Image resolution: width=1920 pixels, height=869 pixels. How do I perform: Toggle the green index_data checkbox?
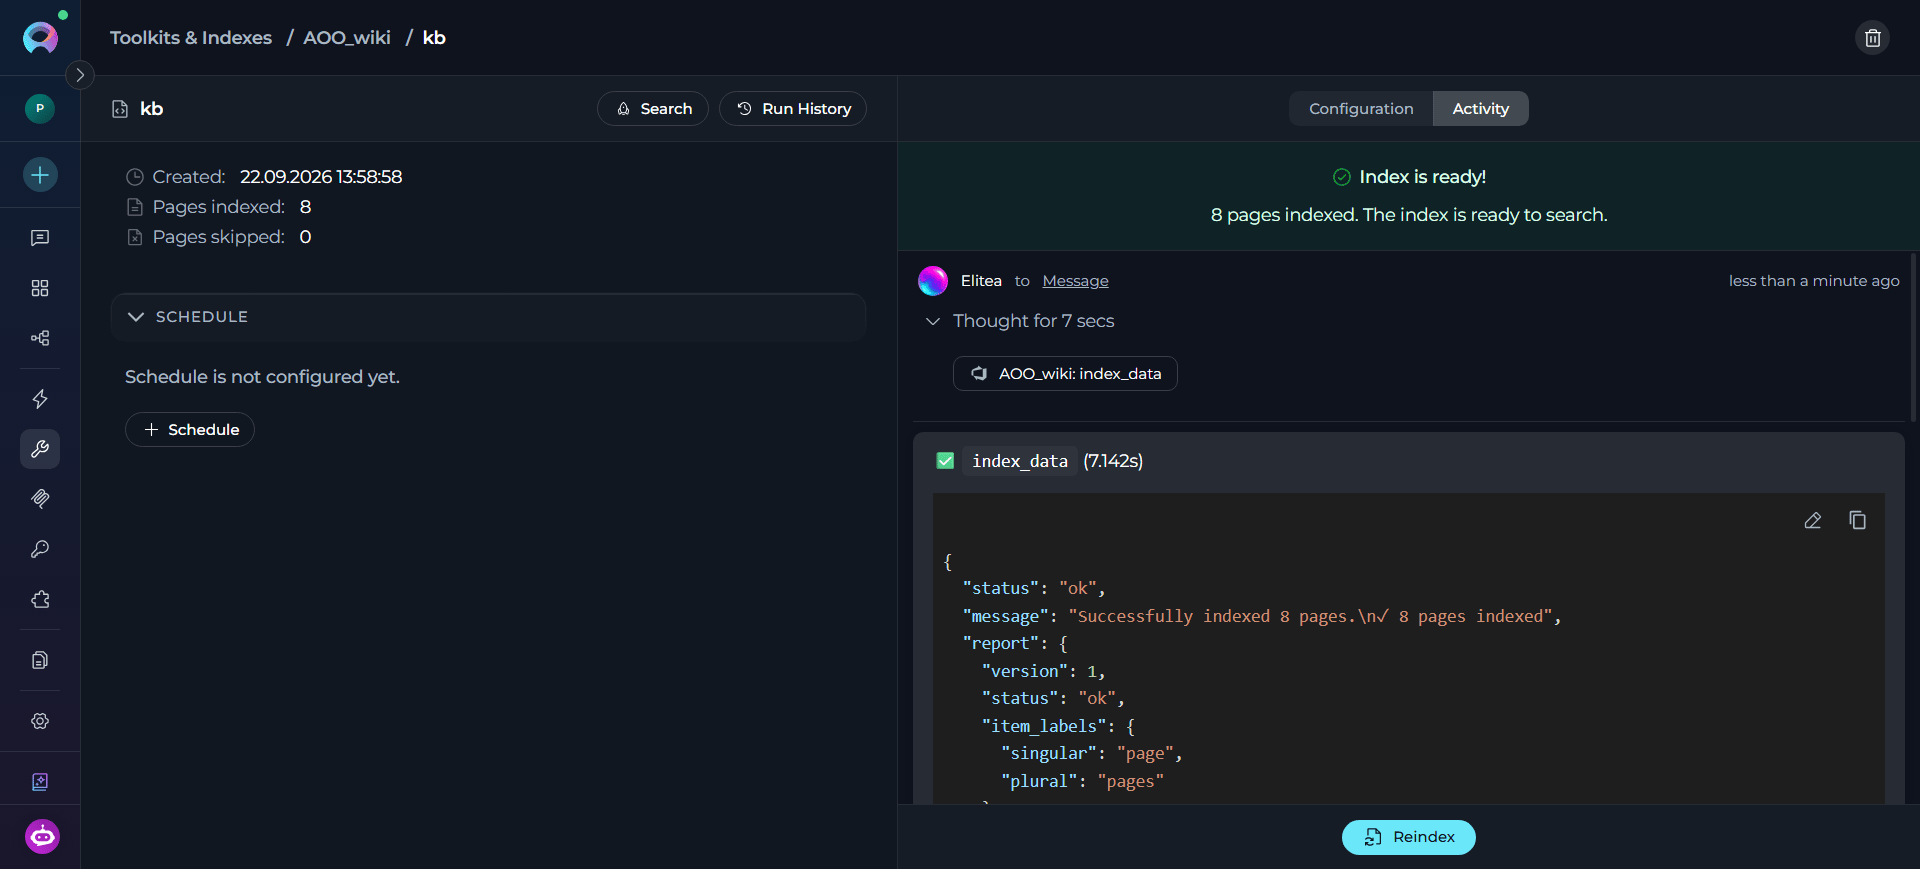(945, 461)
